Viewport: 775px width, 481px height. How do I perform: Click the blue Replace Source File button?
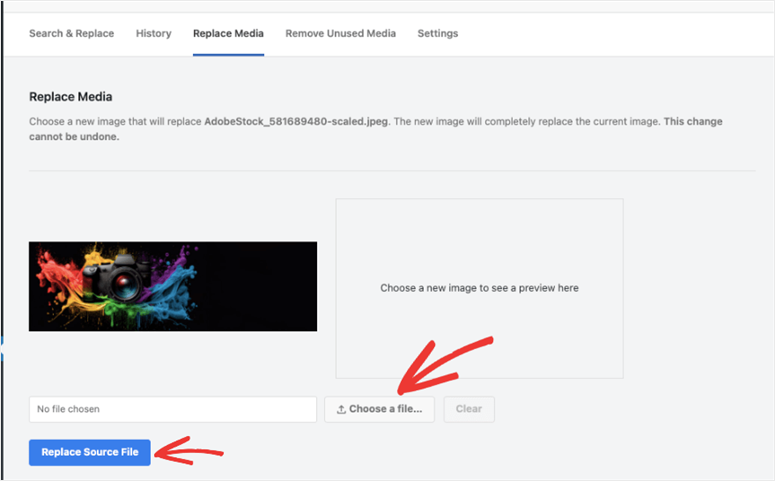click(90, 452)
